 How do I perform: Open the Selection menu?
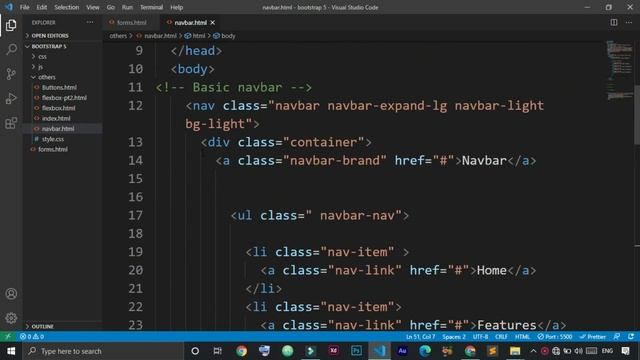(x=67, y=7)
